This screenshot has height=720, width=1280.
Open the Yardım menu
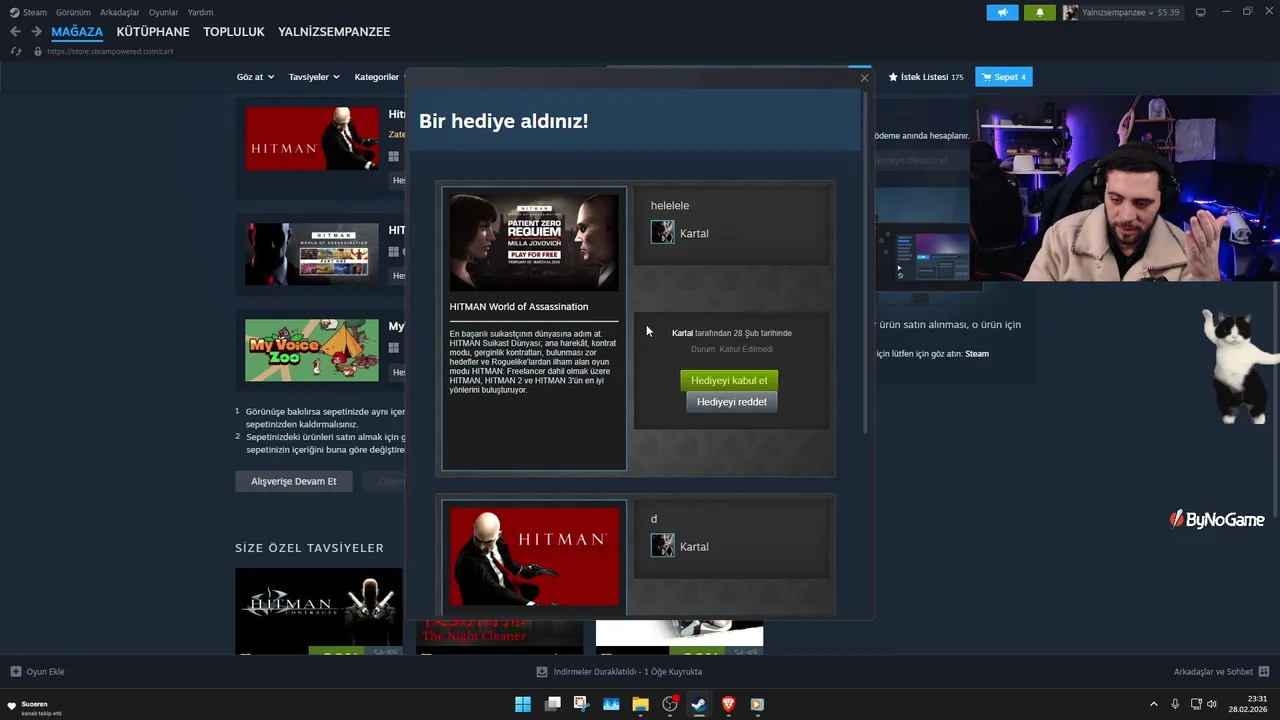tap(200, 12)
